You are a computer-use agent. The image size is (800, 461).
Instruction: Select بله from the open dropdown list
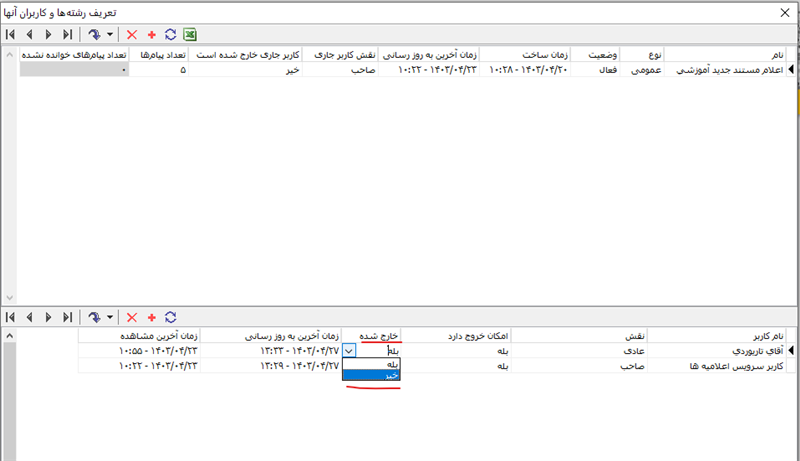370,364
